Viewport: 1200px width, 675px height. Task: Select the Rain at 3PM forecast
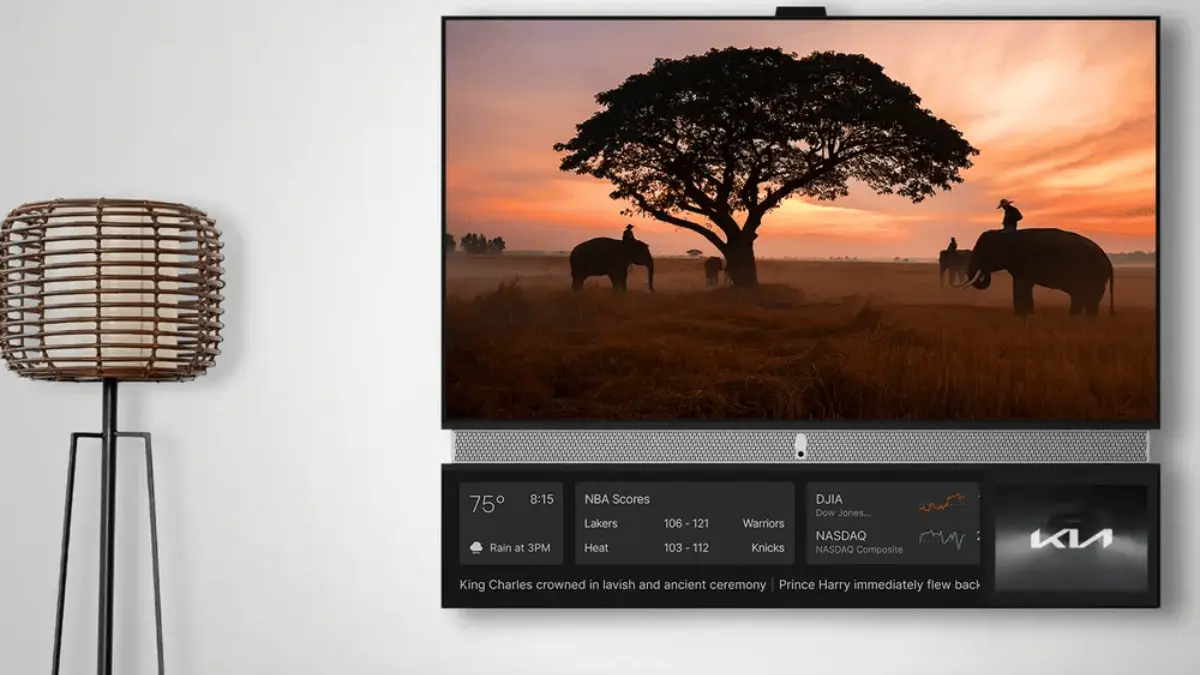pos(520,548)
